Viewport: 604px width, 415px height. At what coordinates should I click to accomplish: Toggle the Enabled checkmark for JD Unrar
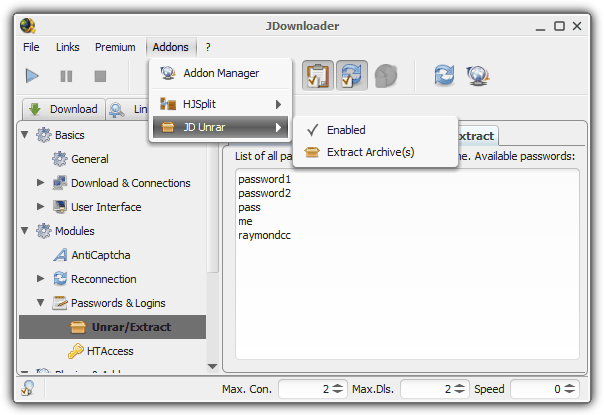click(x=346, y=130)
